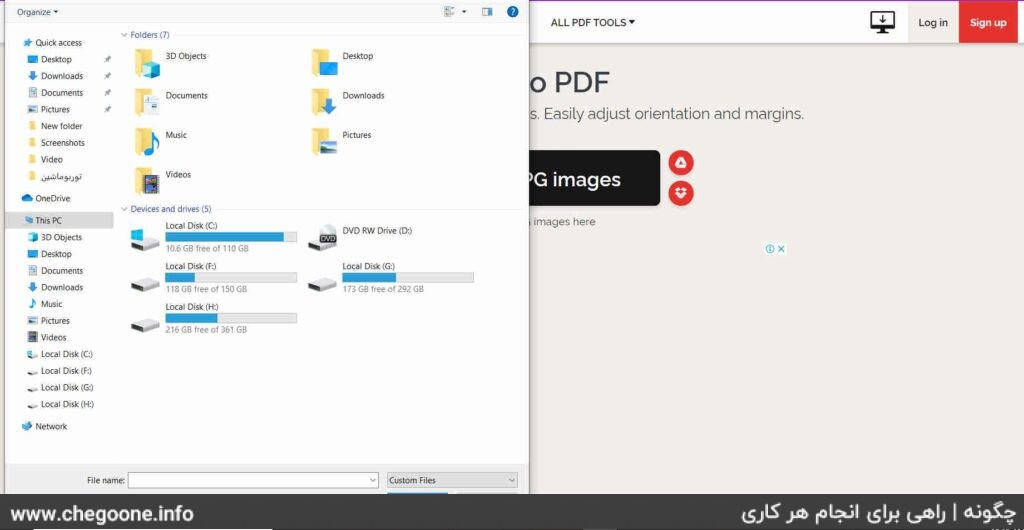Upload from Dropbox icon
Image resolution: width=1024 pixels, height=530 pixels.
[x=681, y=193]
